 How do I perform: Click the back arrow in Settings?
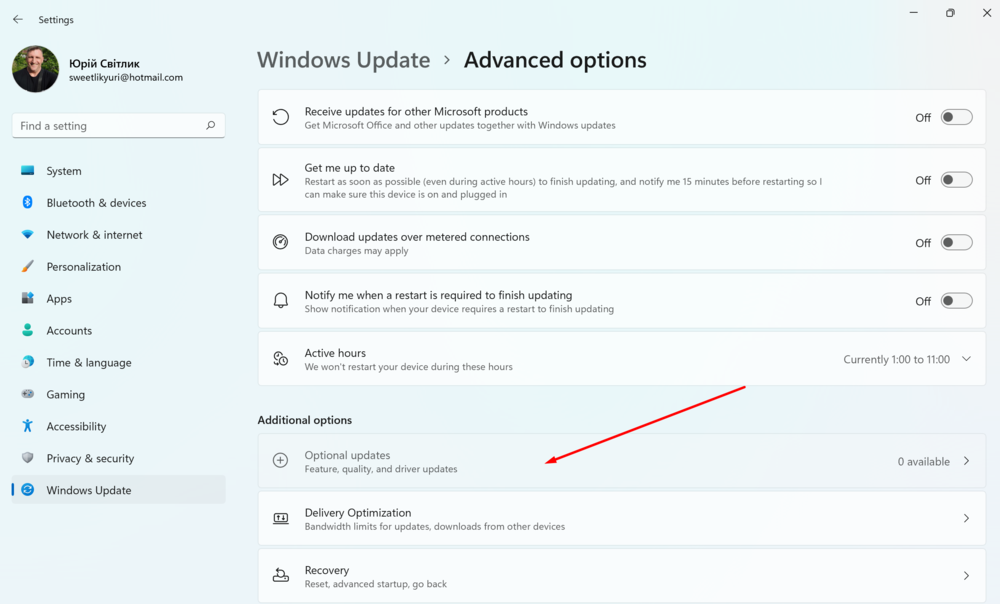pos(18,19)
